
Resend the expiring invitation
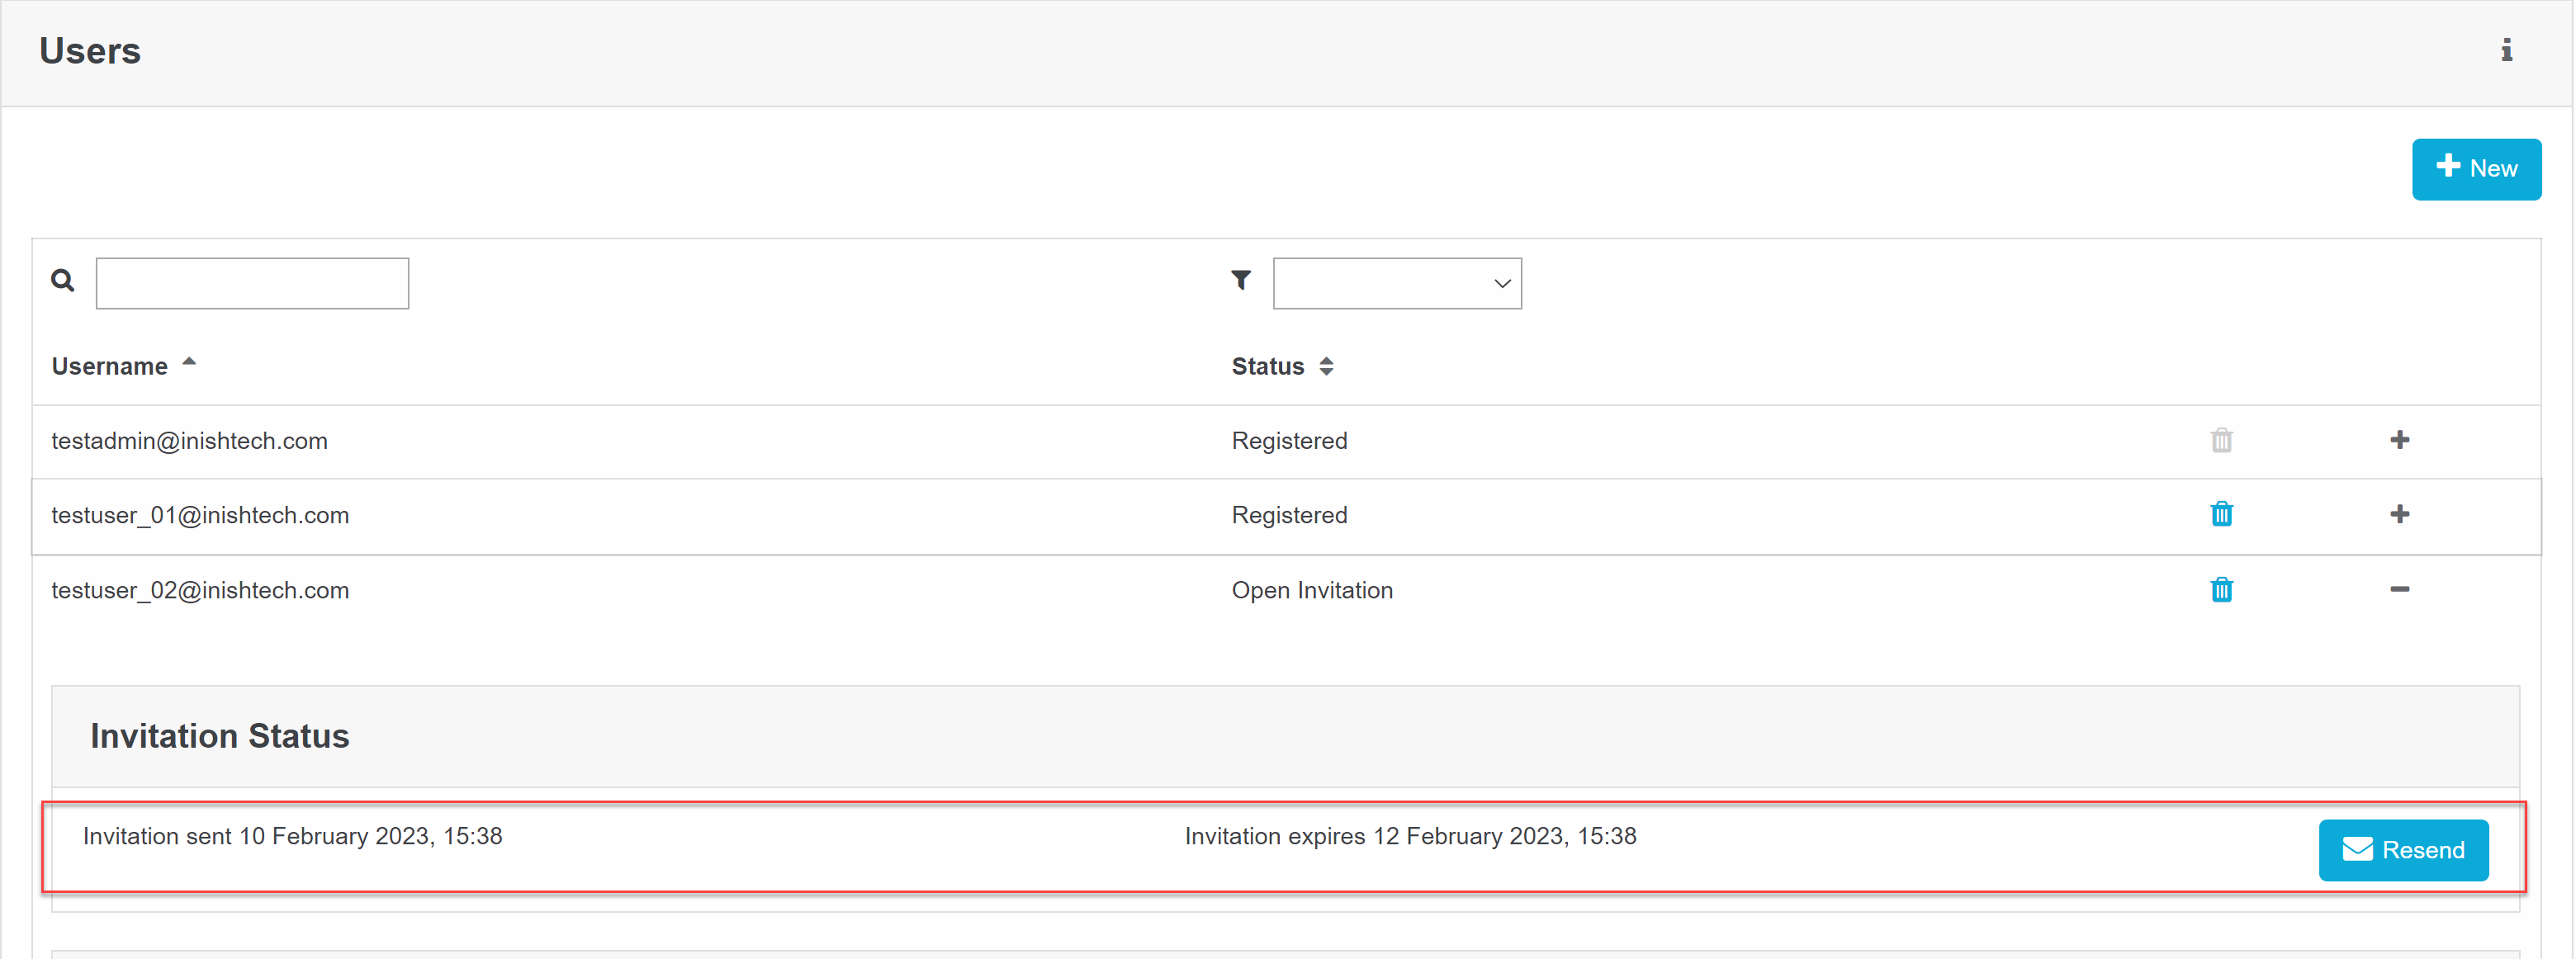tap(2404, 849)
